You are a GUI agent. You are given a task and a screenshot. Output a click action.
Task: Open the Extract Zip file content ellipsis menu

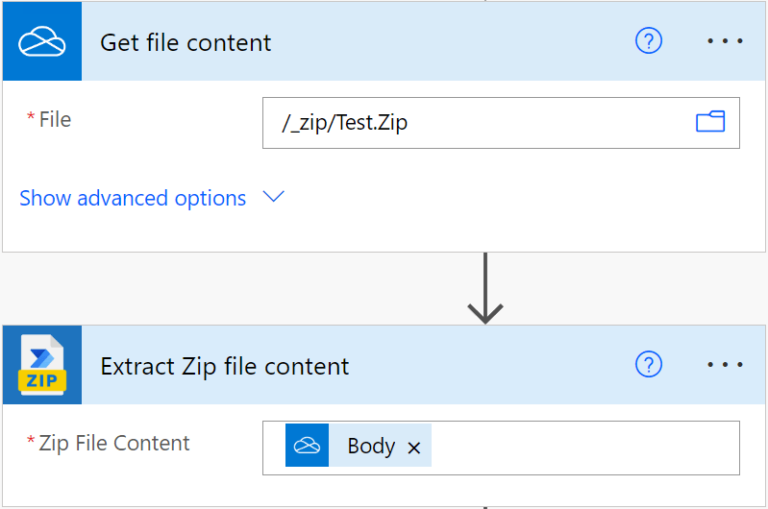coord(725,365)
